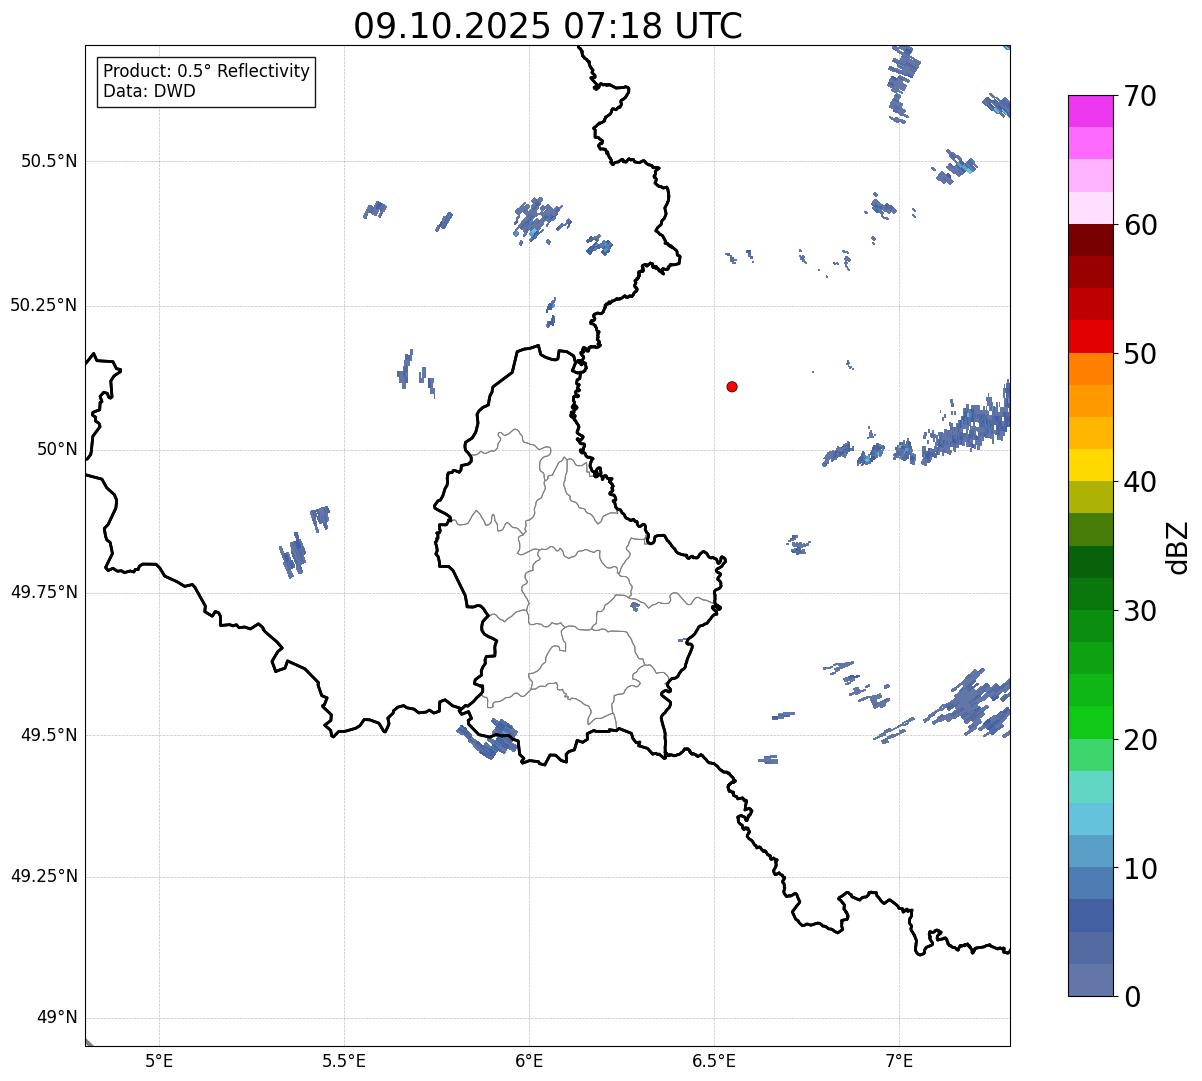Click the red location marker dot

[x=732, y=386]
